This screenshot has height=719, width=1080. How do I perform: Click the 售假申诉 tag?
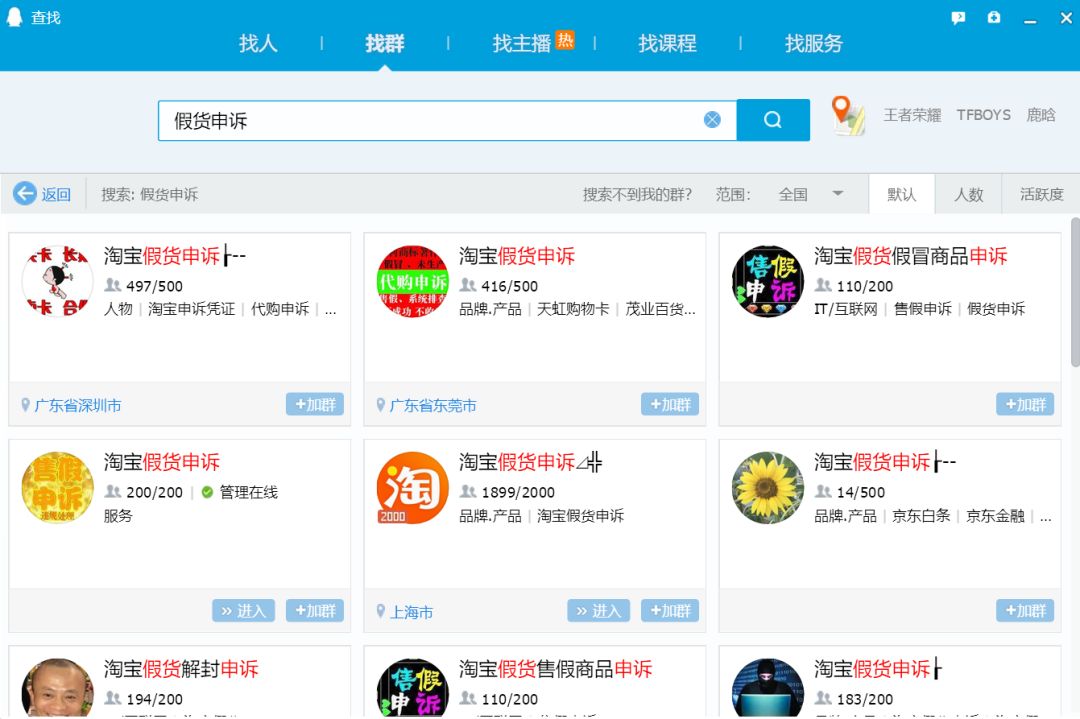pyautogui.click(x=923, y=309)
